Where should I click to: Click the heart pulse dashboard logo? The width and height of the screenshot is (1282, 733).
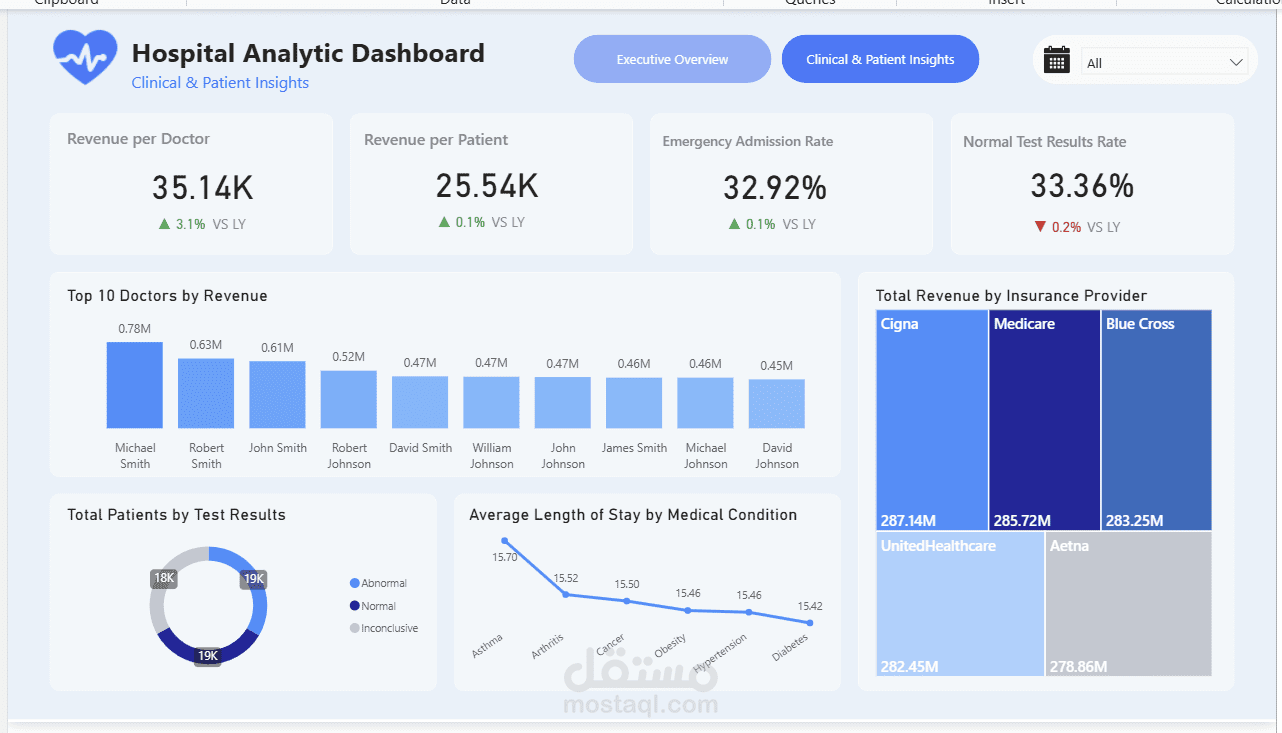[x=85, y=57]
